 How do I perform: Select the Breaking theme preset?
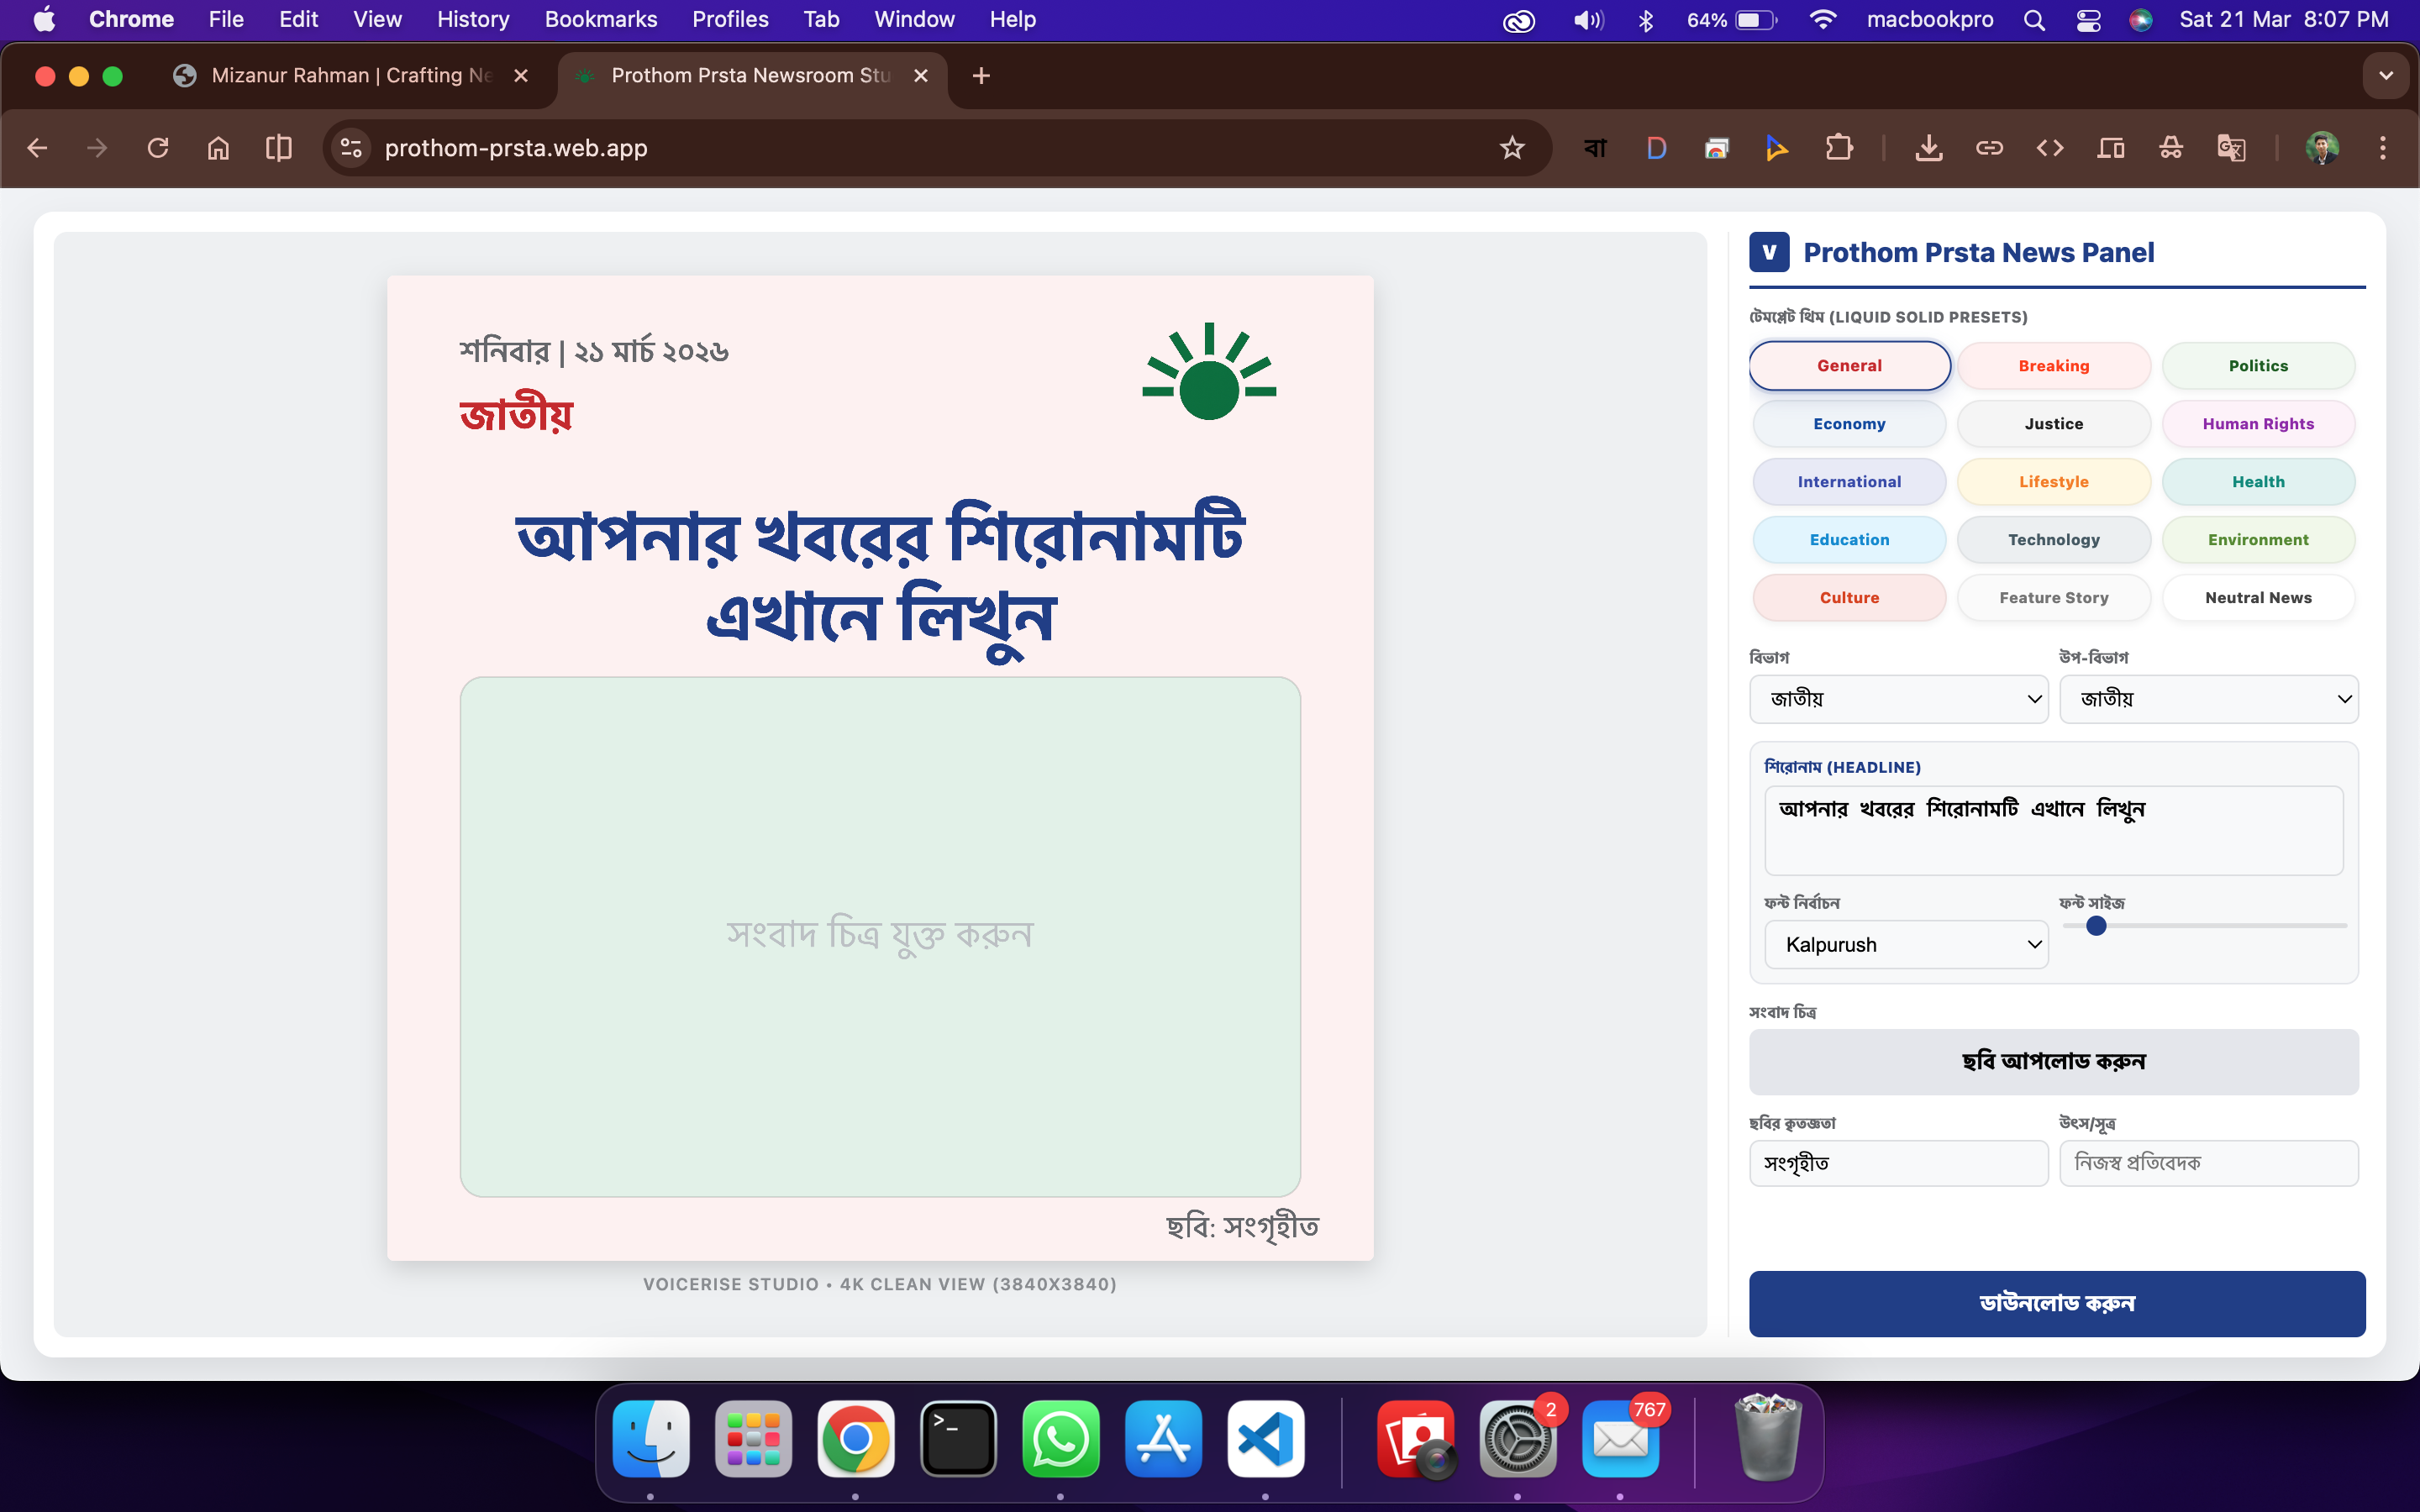[x=2053, y=366]
